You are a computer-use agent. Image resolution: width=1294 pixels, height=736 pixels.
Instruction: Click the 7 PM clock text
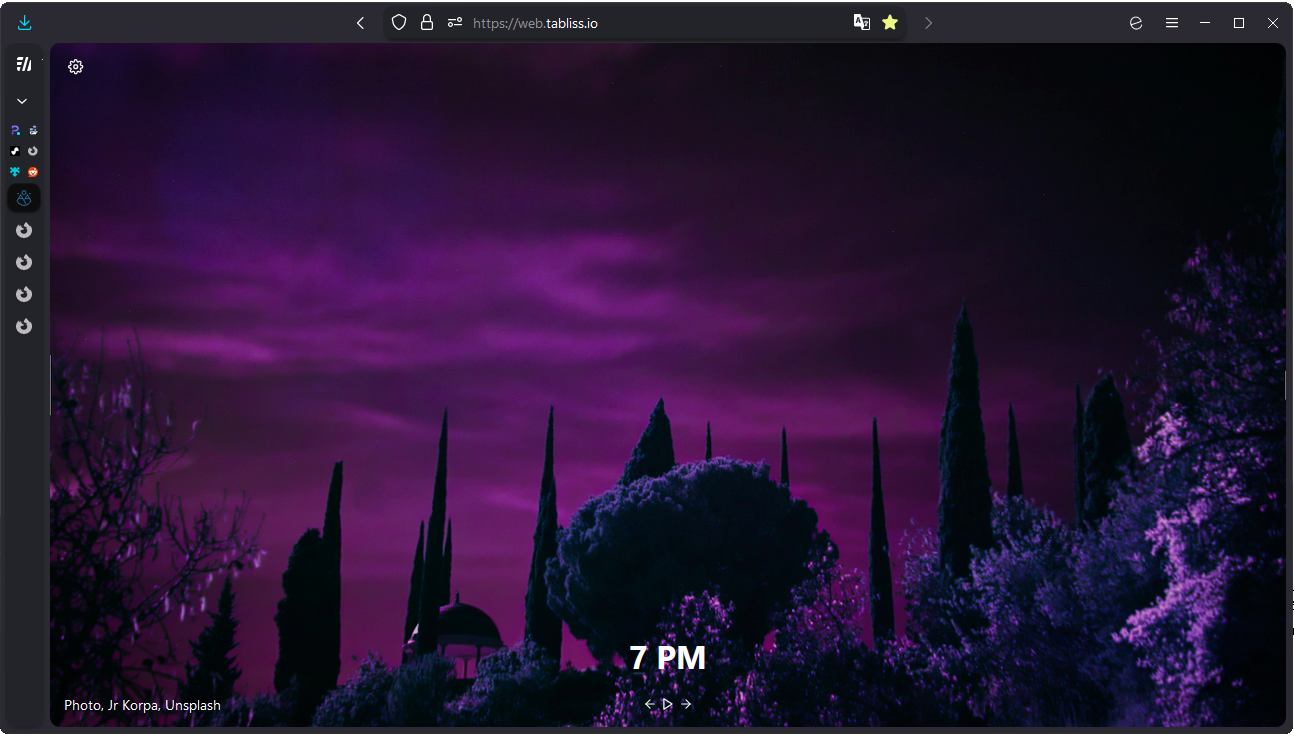point(667,658)
